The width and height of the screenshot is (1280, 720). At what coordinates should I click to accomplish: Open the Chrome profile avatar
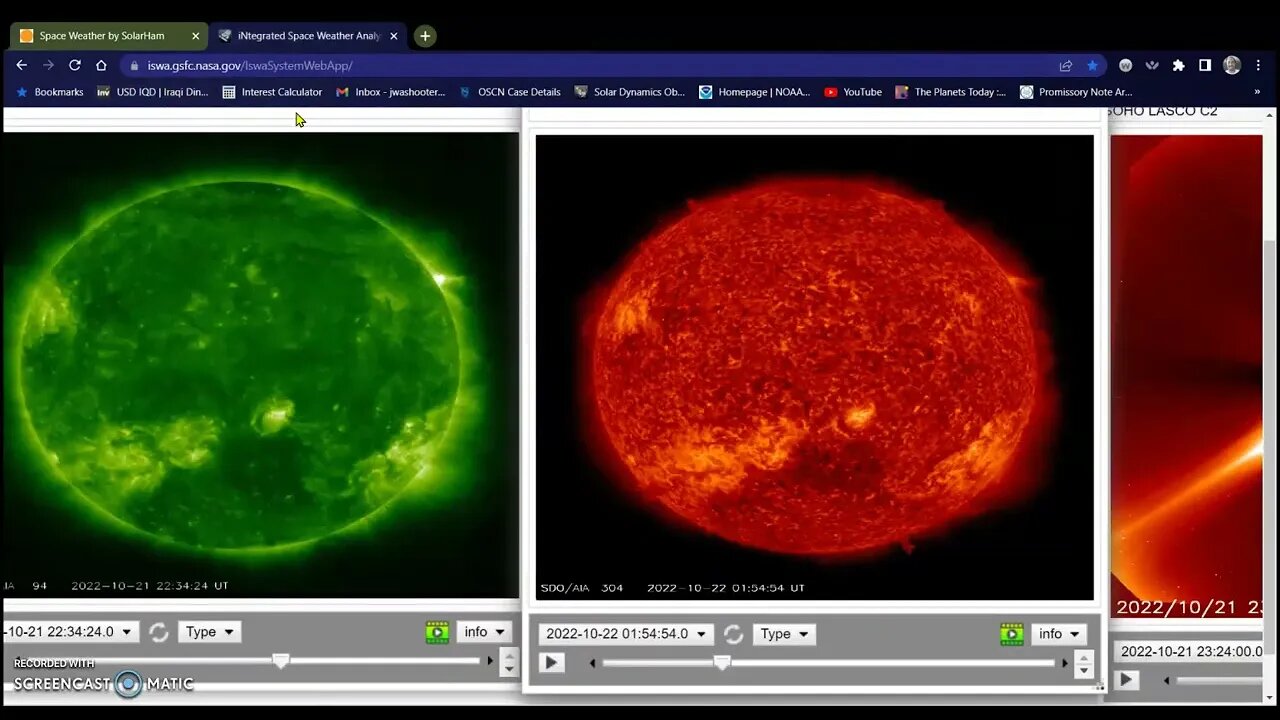(x=1232, y=65)
